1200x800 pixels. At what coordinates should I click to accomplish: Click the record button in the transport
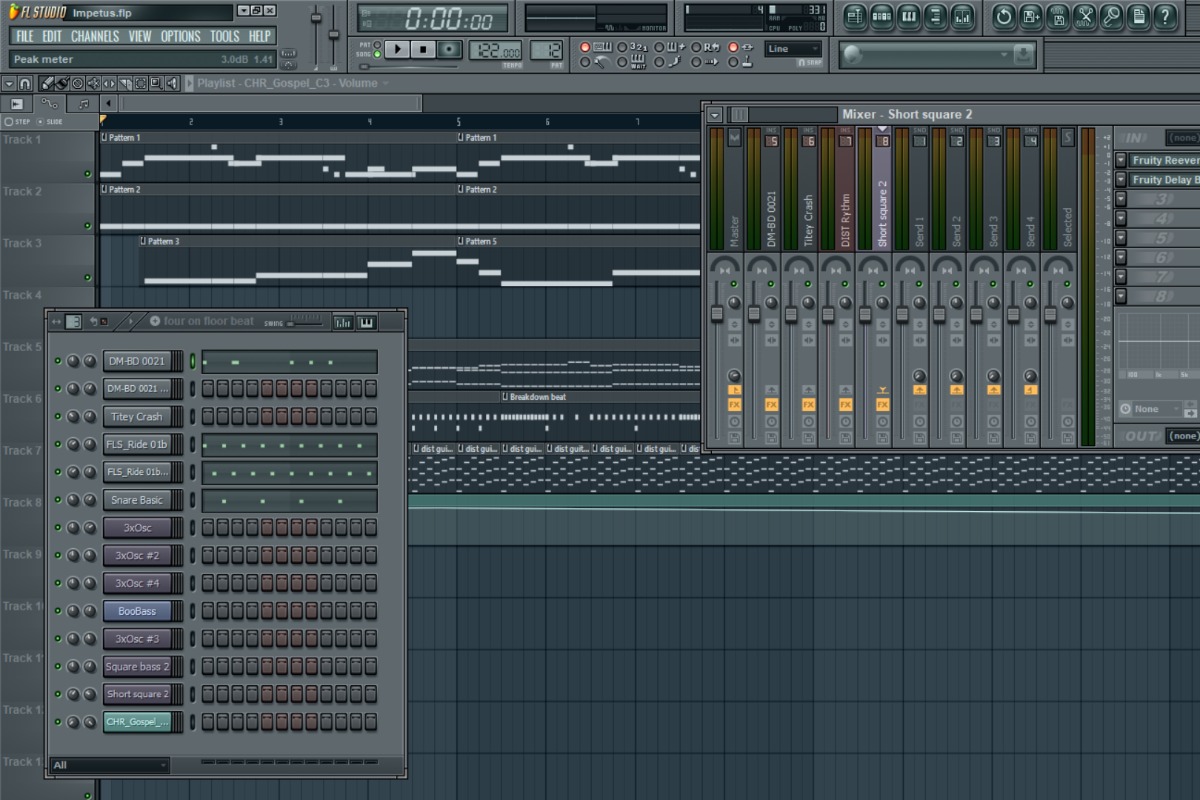click(x=451, y=49)
